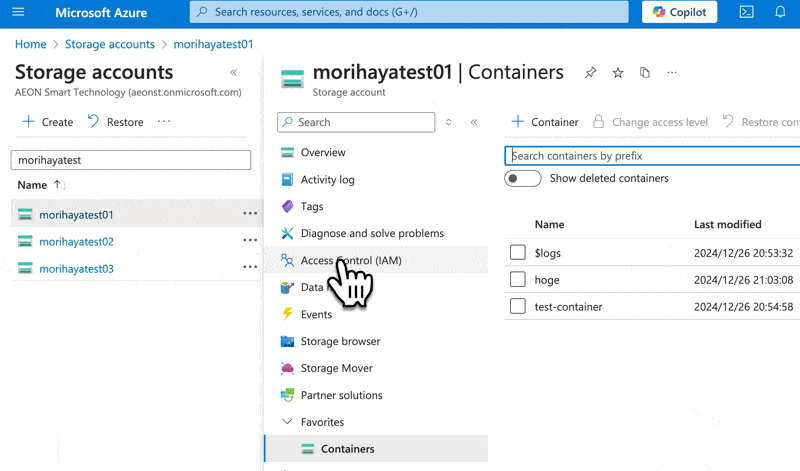
Task: Open Overview in the resource menu
Action: pyautogui.click(x=323, y=153)
